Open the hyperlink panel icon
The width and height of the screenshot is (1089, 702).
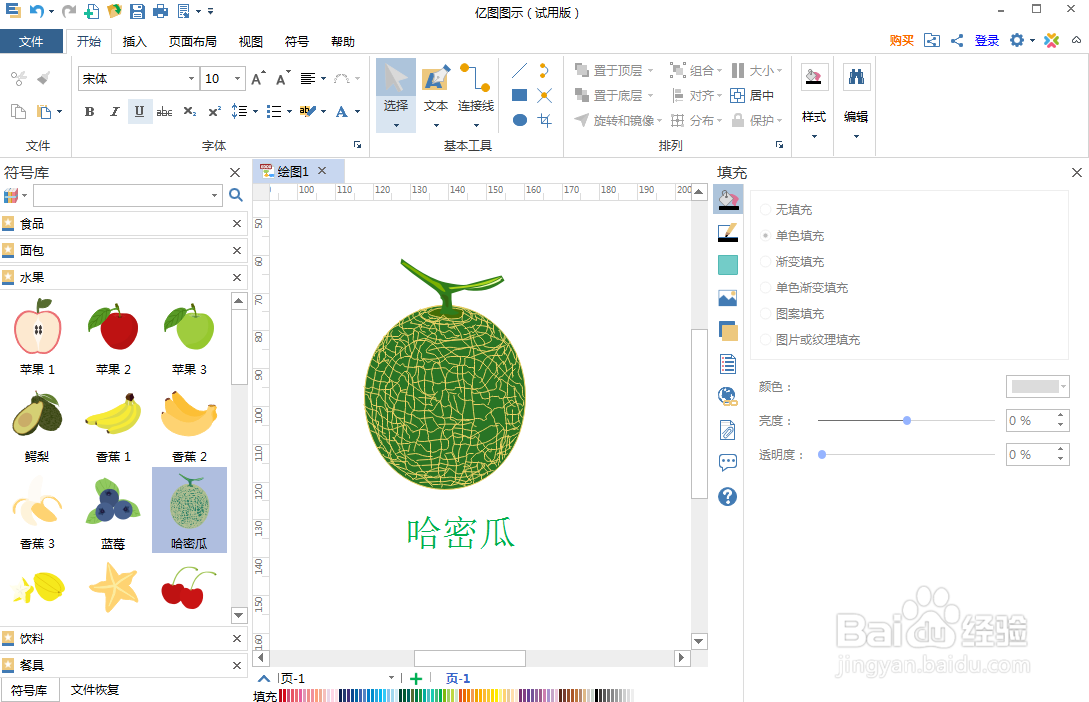coord(727,396)
